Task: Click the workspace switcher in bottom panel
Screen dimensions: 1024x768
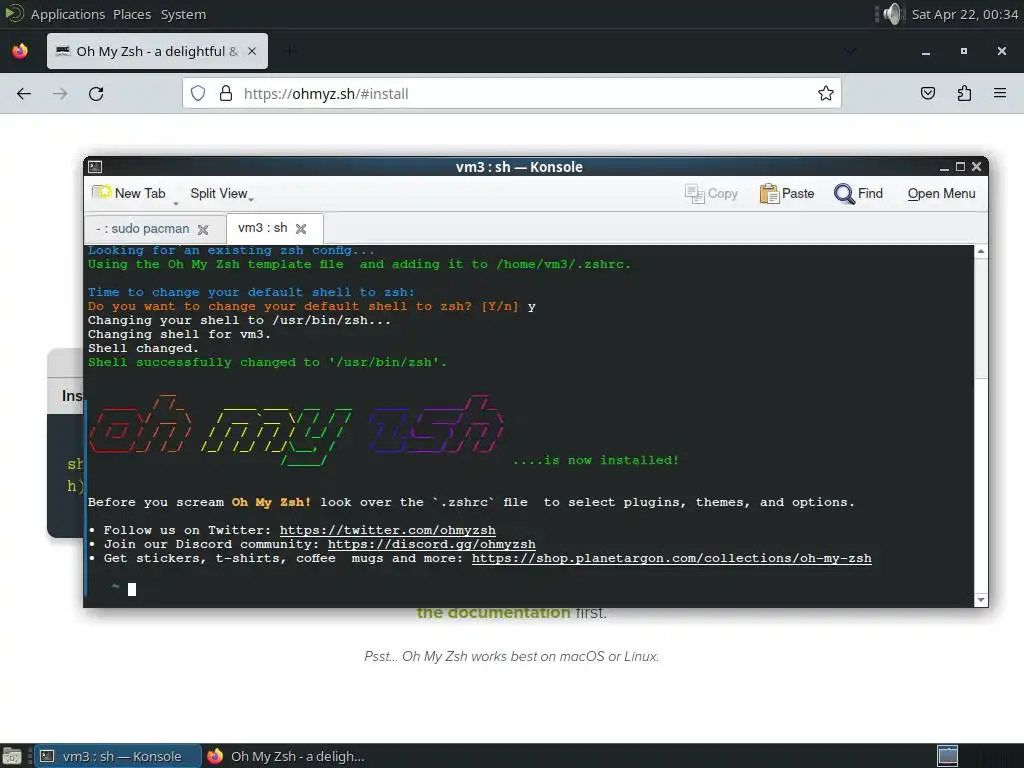Action: 948,756
